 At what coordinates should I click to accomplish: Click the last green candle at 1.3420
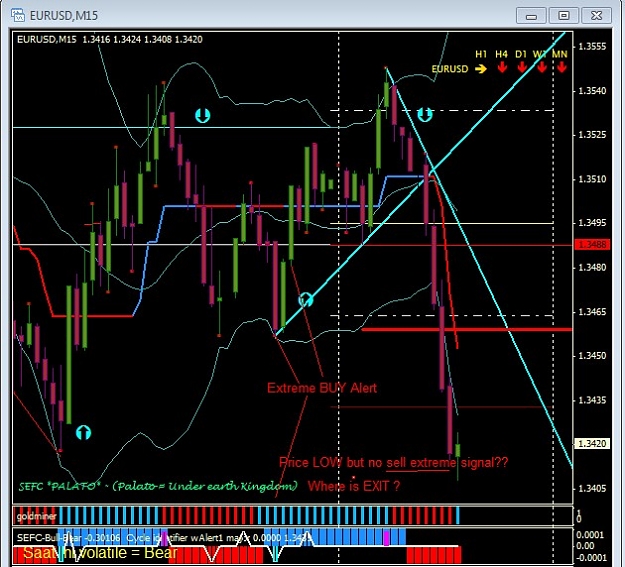(458, 451)
